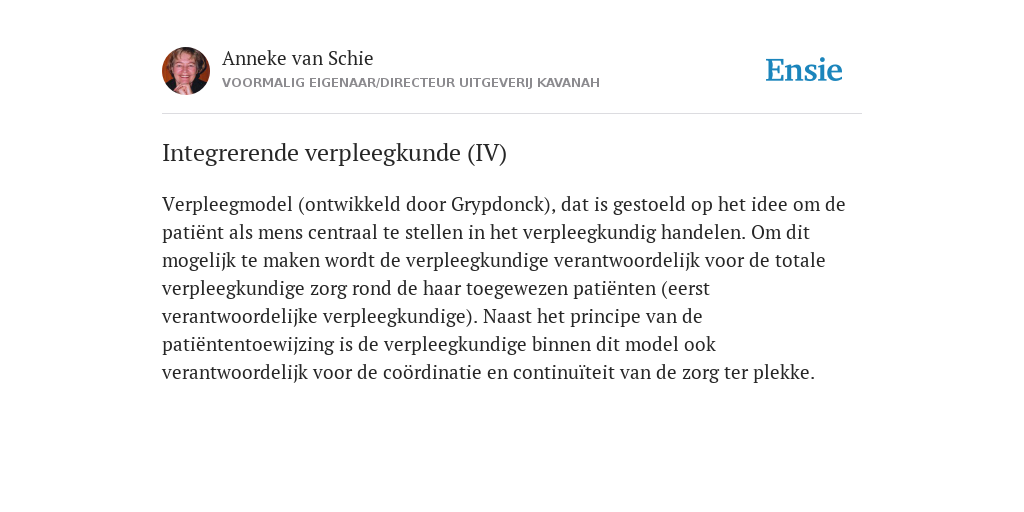Screen dimensions: 1024x512
Task: Click the line beginning verpleegkundige zorg rond
Action: 436,289
